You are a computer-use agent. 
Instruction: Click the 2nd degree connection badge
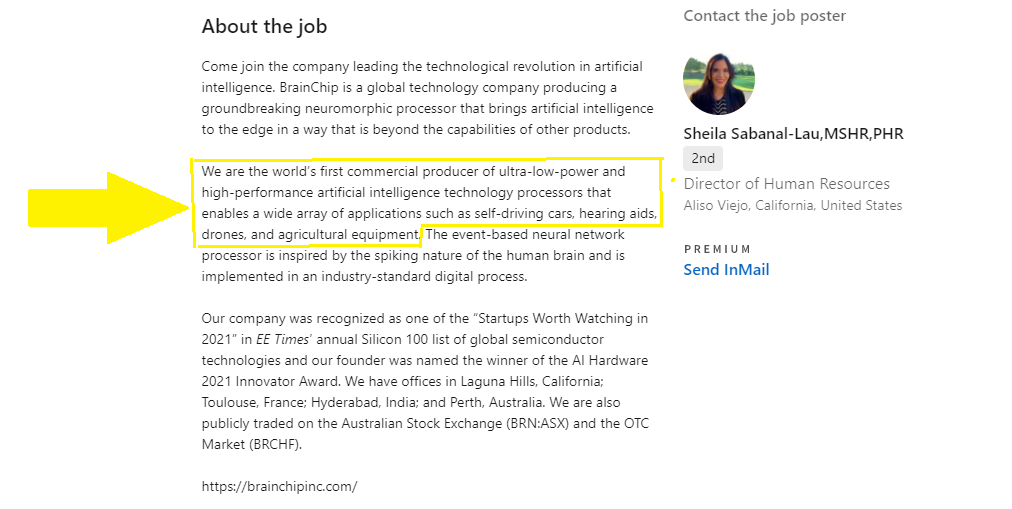click(x=703, y=159)
